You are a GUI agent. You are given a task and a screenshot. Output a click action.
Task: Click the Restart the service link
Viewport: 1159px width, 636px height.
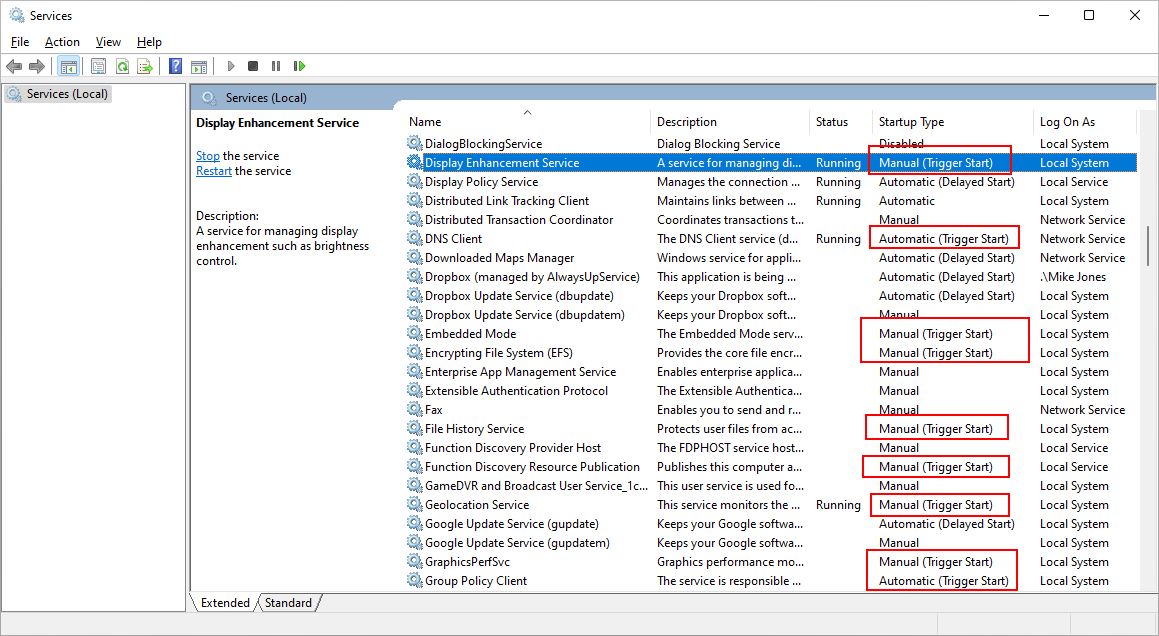(214, 171)
